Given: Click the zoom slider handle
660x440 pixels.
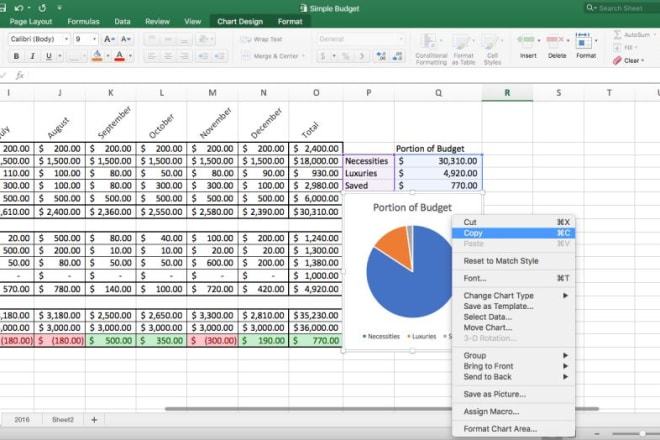Looking at the screenshot, I should click(x=642, y=434).
